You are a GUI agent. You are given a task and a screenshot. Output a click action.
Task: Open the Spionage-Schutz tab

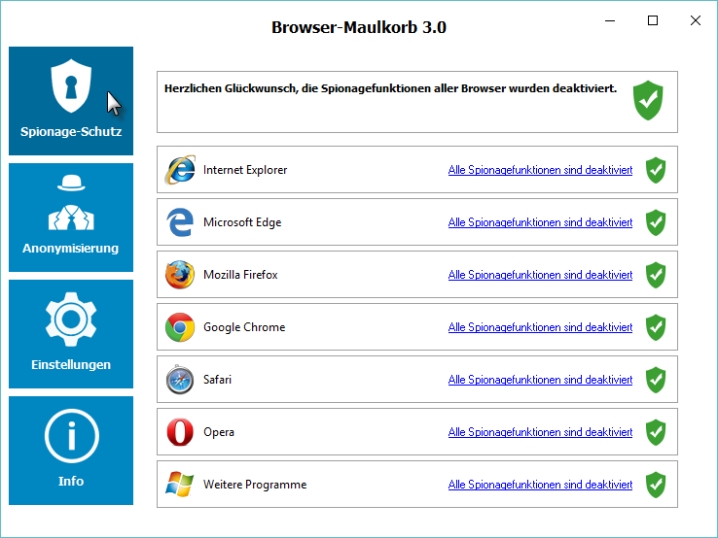(71, 101)
